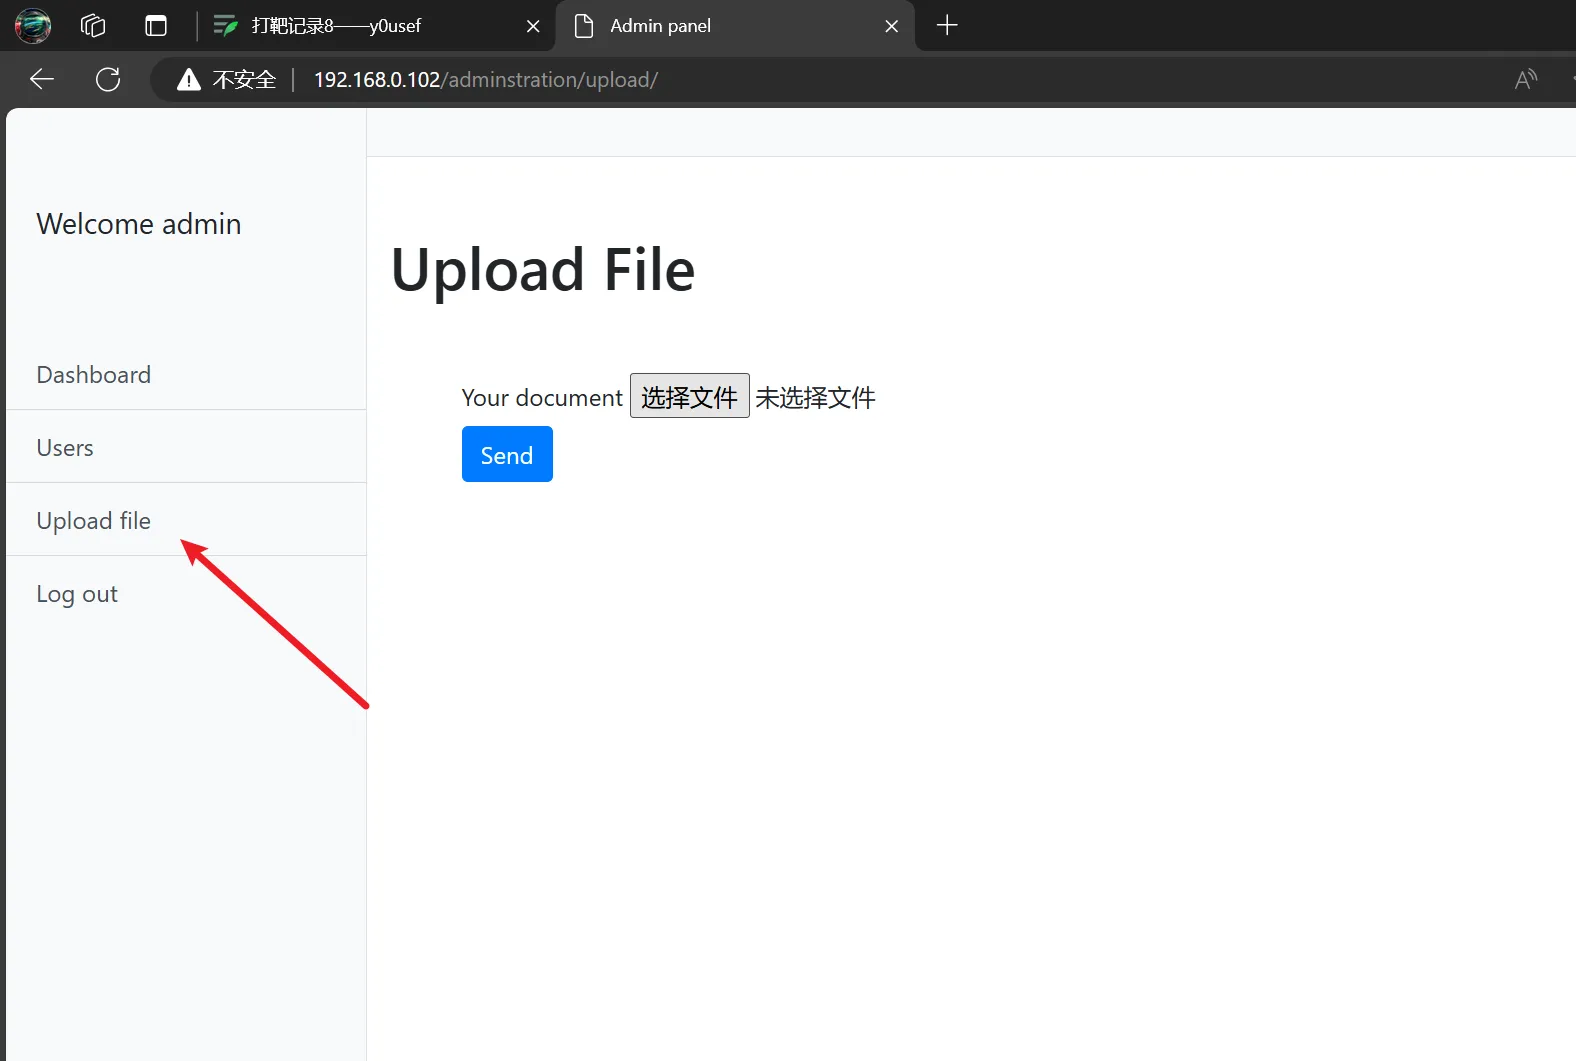Select the Admin panel tab

click(x=660, y=26)
